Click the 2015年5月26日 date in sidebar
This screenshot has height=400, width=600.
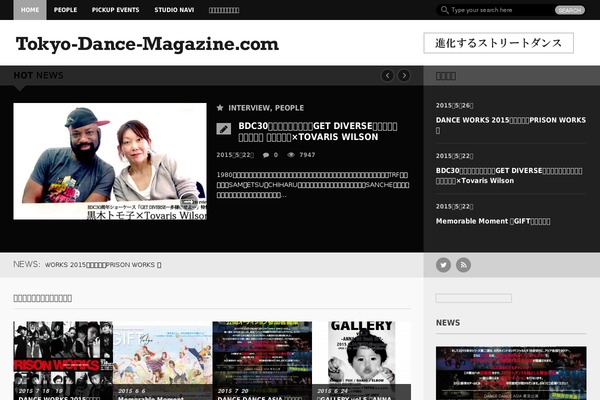(x=455, y=106)
